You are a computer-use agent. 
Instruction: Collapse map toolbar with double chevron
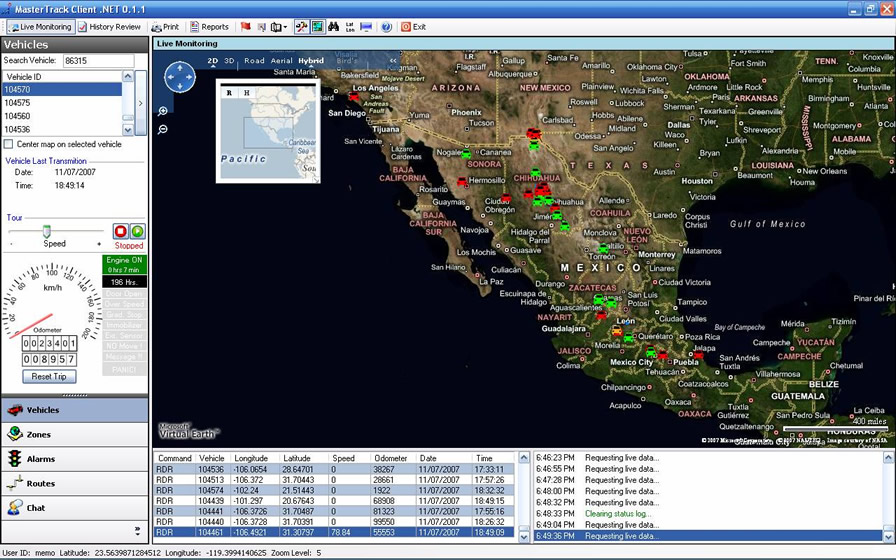coord(393,61)
